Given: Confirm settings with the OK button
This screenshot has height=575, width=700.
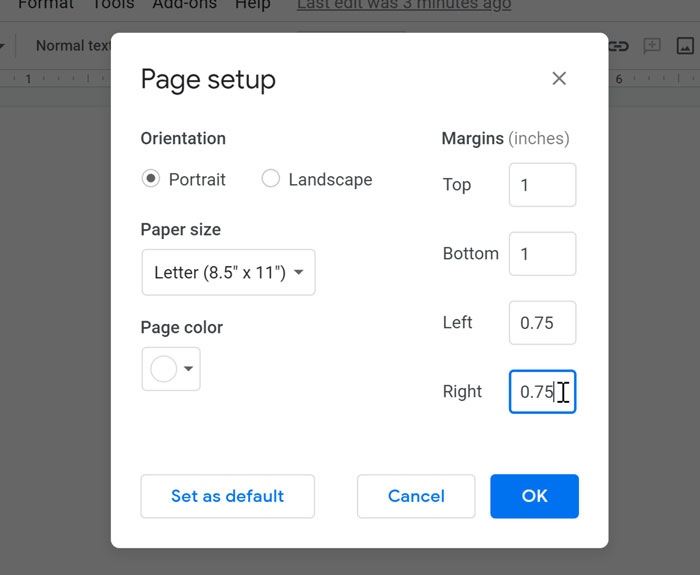Looking at the screenshot, I should [x=534, y=496].
